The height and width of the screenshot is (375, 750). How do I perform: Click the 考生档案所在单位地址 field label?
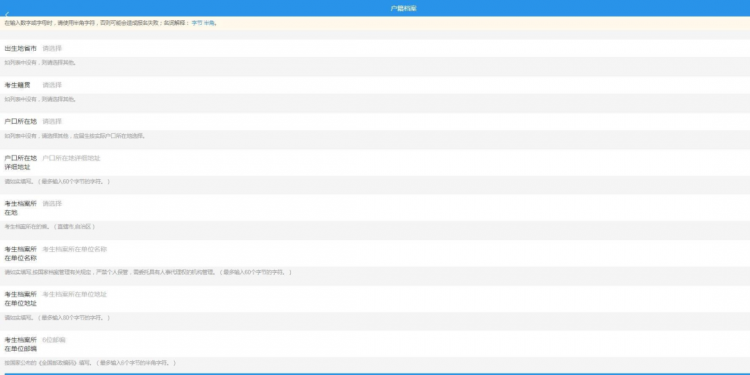(x=21, y=299)
